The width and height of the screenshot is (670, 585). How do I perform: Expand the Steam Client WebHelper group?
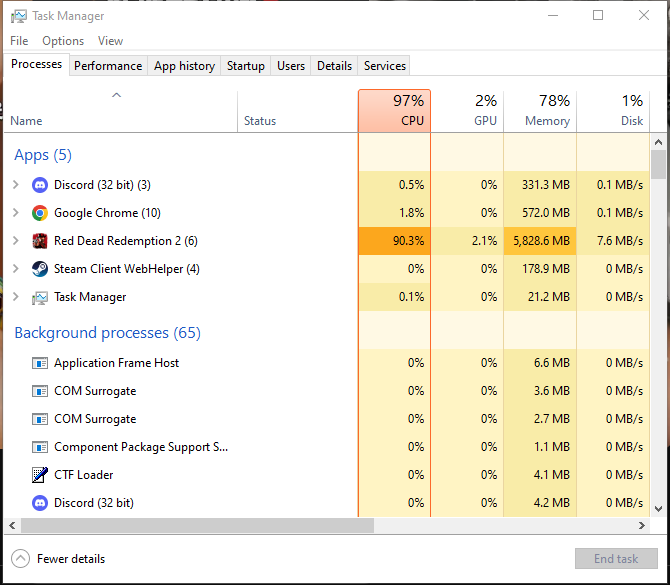click(x=16, y=268)
